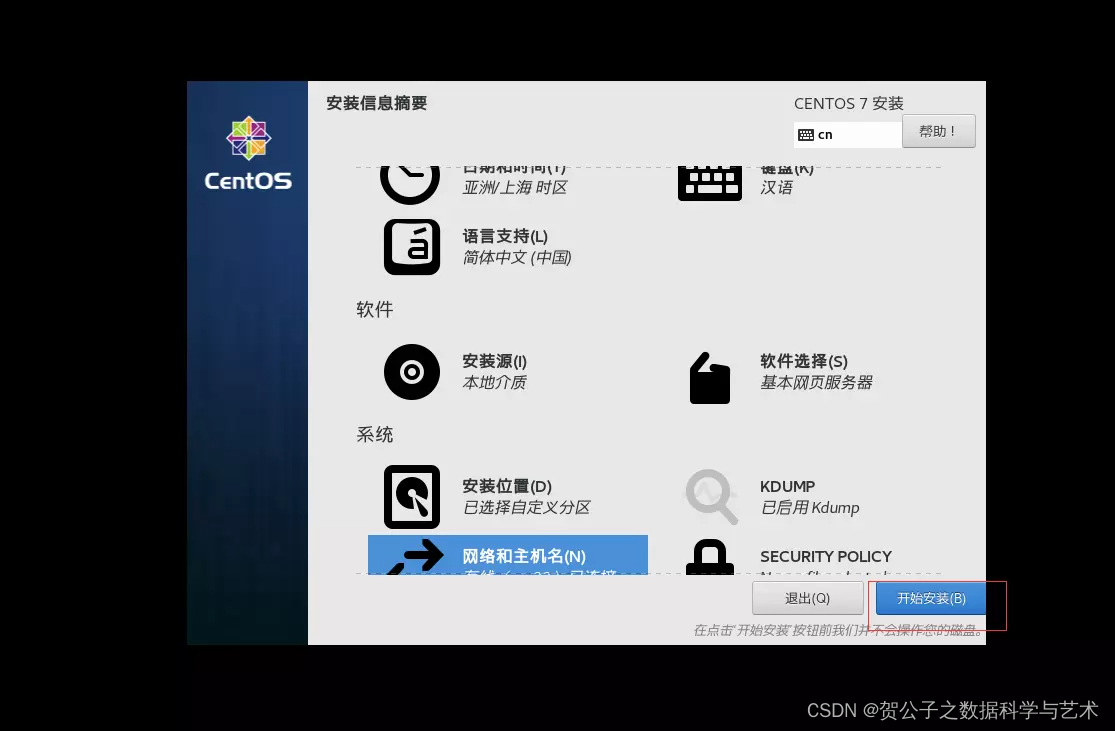
Task: Click the 退出(Q) quit button
Action: (810, 597)
